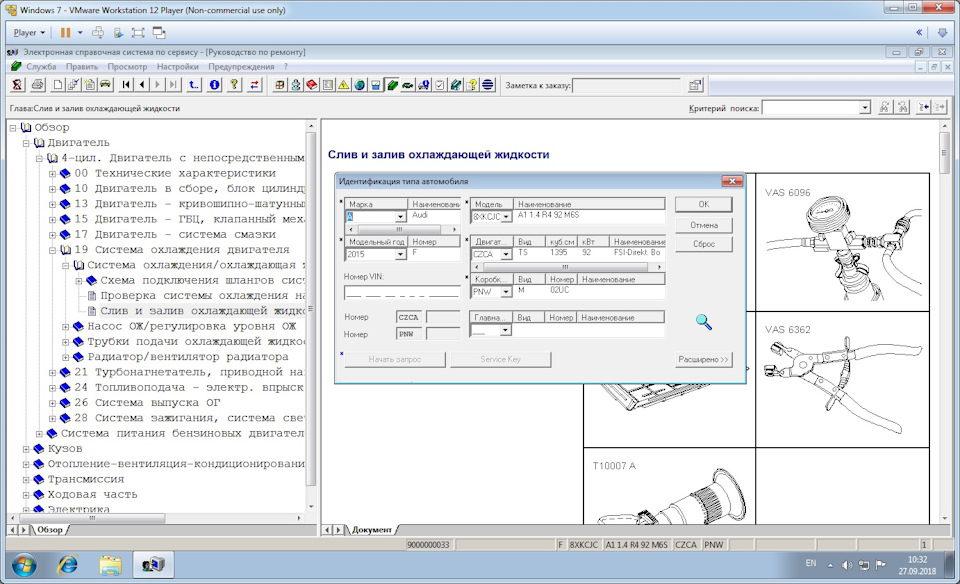Open the Настройки menu
This screenshot has width=960, height=584.
point(178,67)
